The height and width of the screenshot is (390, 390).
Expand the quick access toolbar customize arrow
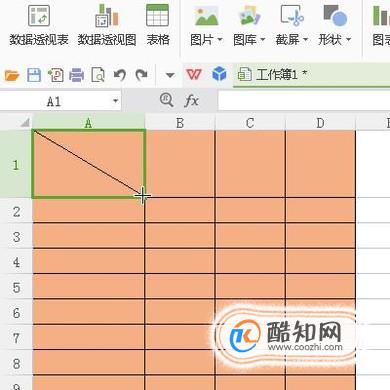tap(170, 75)
